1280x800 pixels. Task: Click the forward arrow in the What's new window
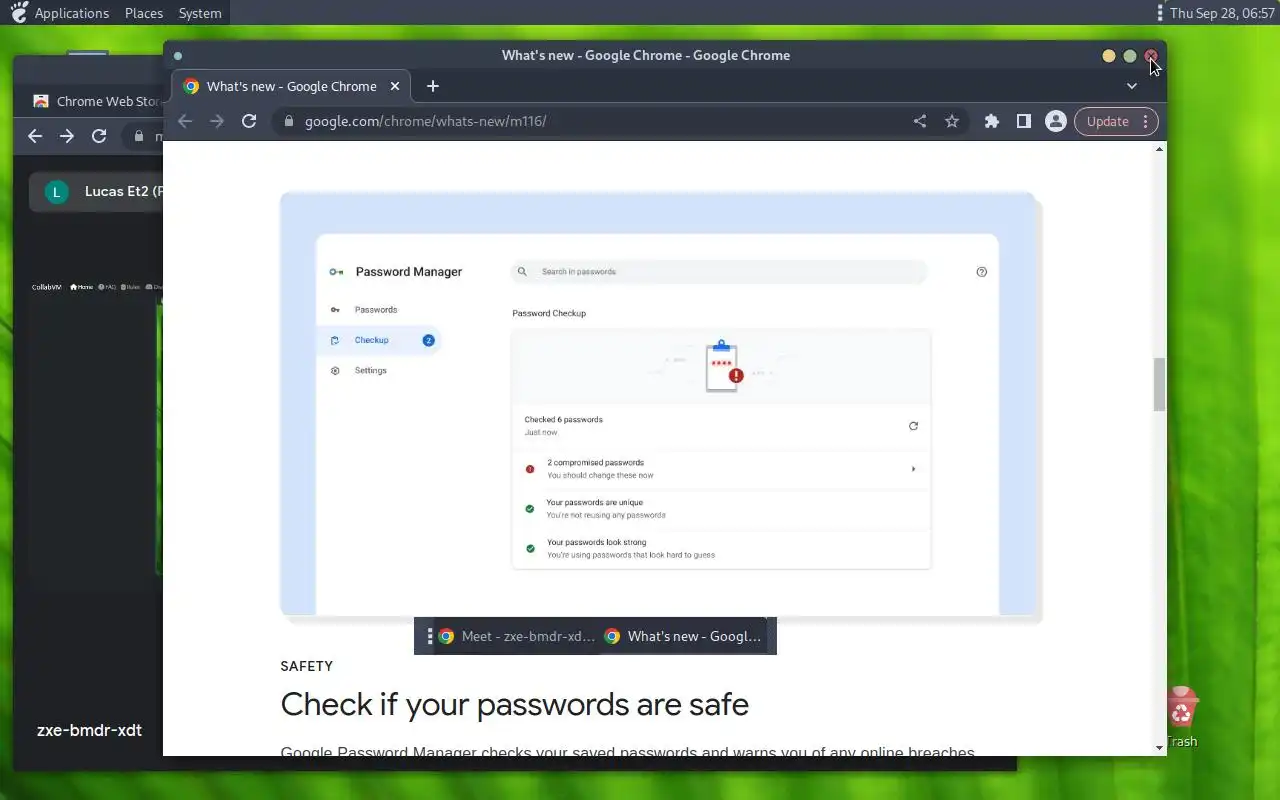(217, 121)
